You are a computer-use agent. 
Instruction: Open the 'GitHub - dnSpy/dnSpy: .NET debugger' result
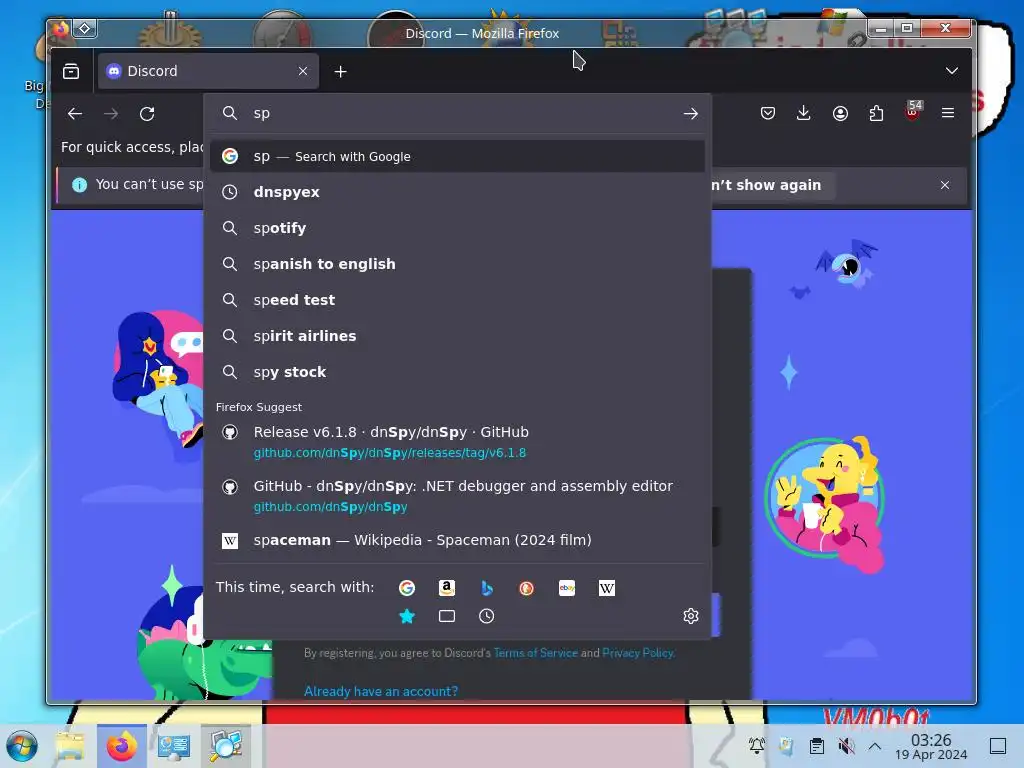pos(457,496)
